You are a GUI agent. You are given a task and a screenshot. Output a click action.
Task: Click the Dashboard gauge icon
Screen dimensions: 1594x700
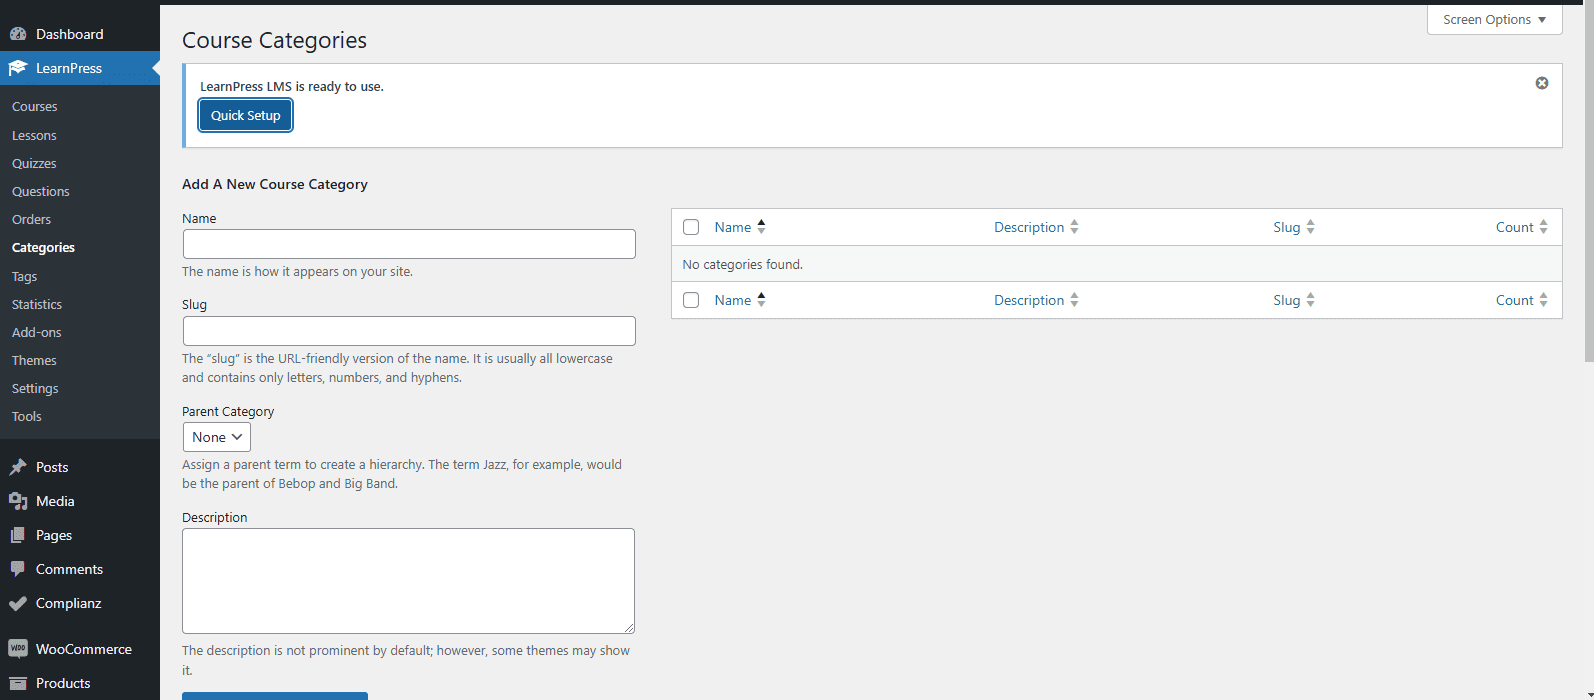[18, 34]
